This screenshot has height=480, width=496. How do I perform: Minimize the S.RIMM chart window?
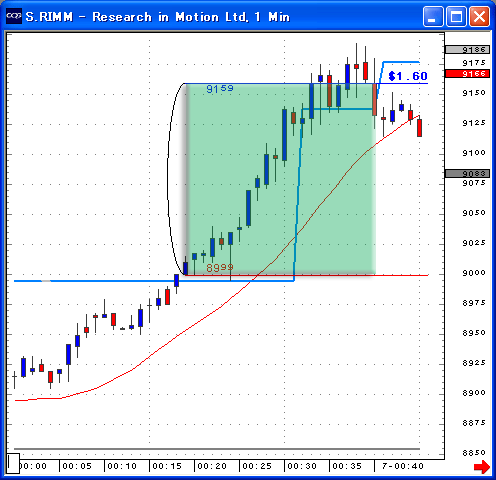tap(433, 16)
